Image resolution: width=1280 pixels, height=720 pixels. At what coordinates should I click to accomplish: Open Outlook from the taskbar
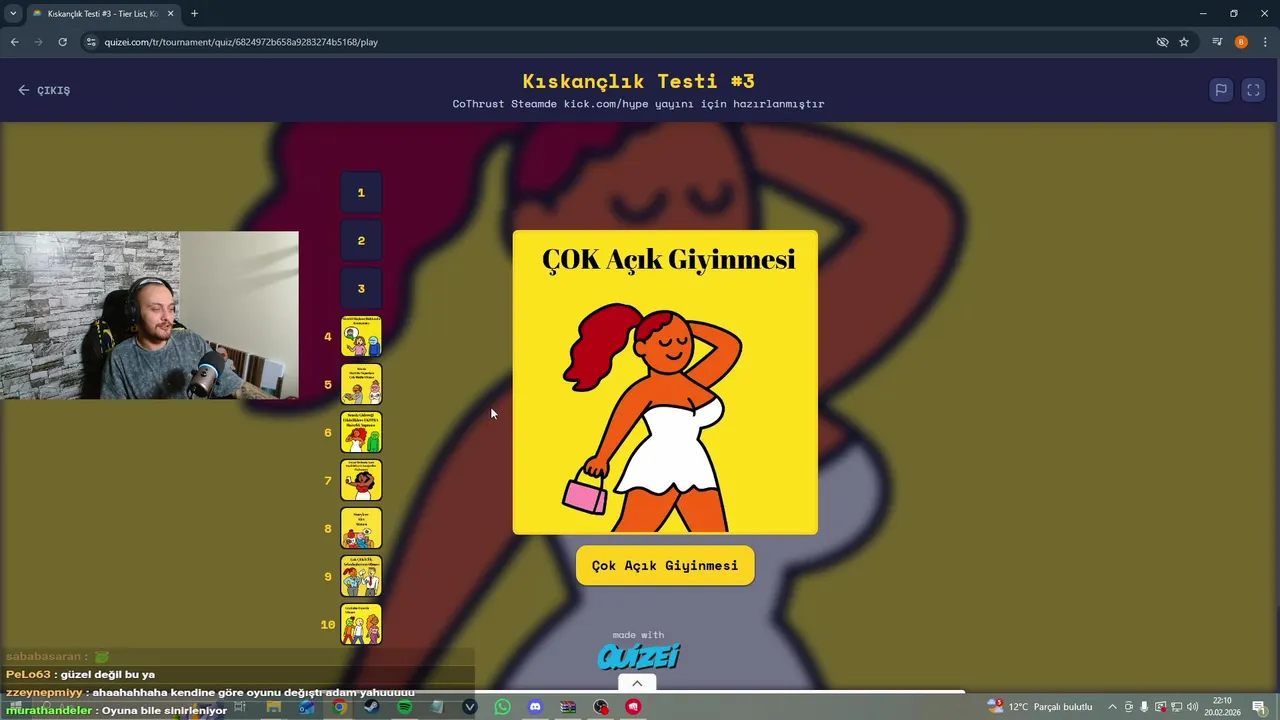pyautogui.click(x=306, y=707)
